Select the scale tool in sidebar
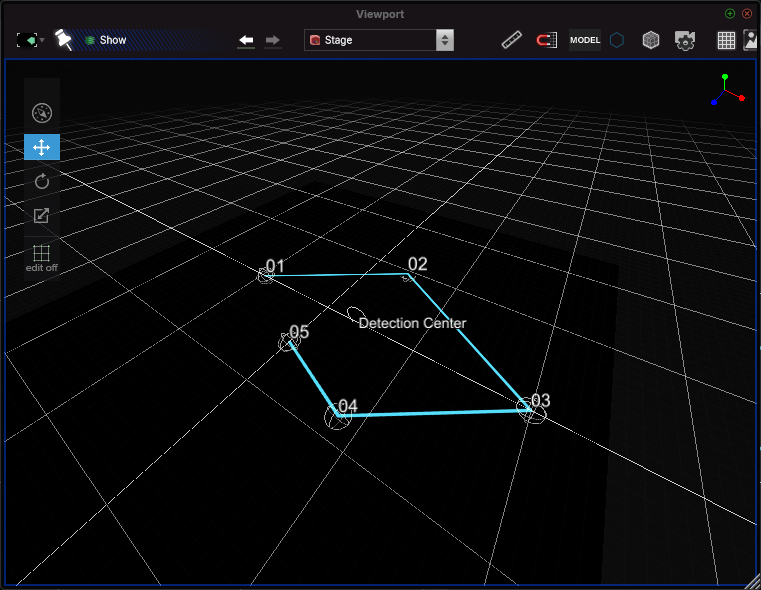 (x=42, y=215)
